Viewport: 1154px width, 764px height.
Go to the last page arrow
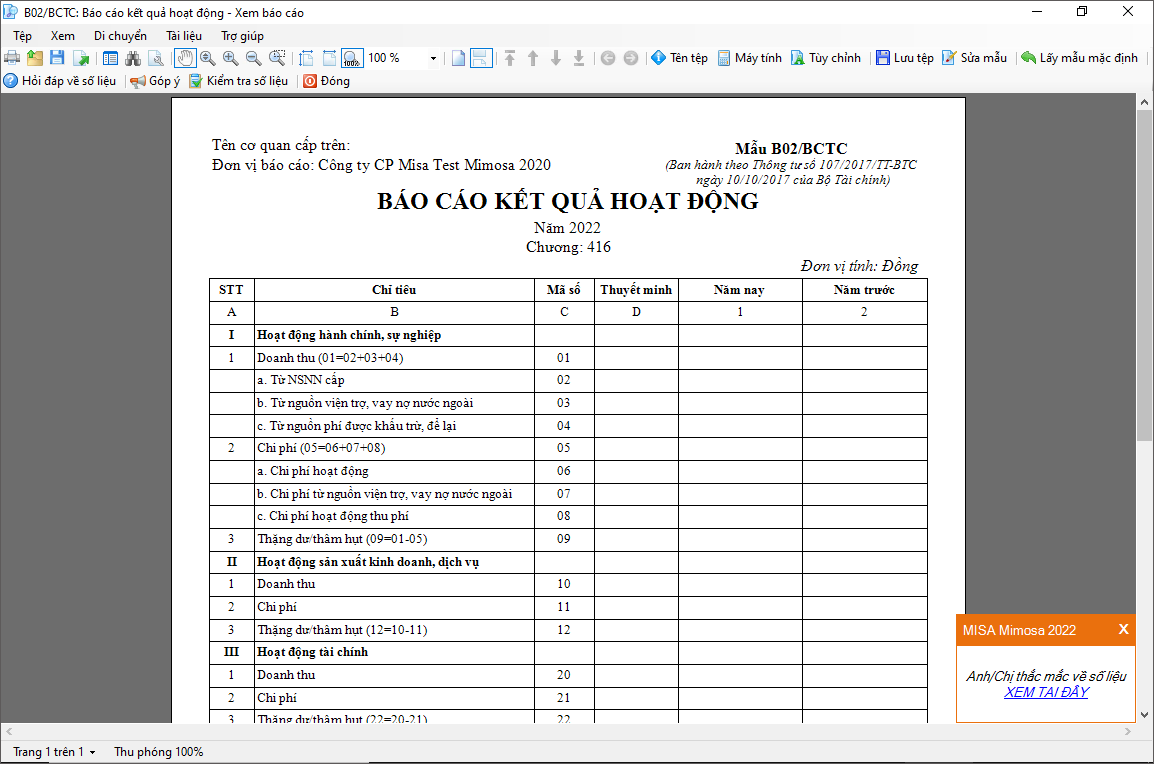(579, 58)
